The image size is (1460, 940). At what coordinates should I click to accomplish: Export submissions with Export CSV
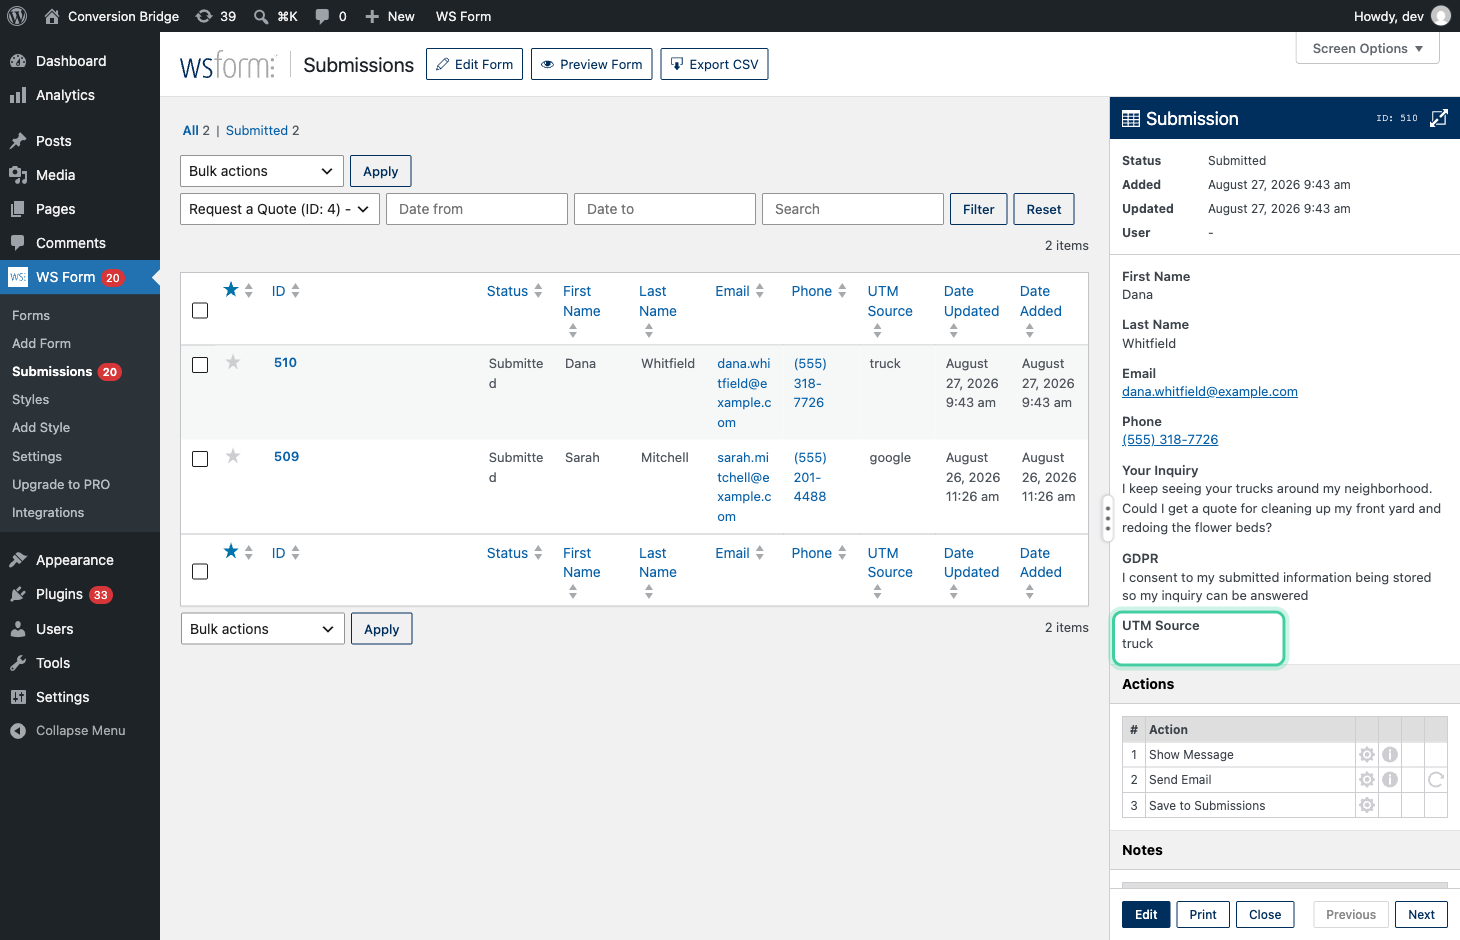[x=714, y=64]
